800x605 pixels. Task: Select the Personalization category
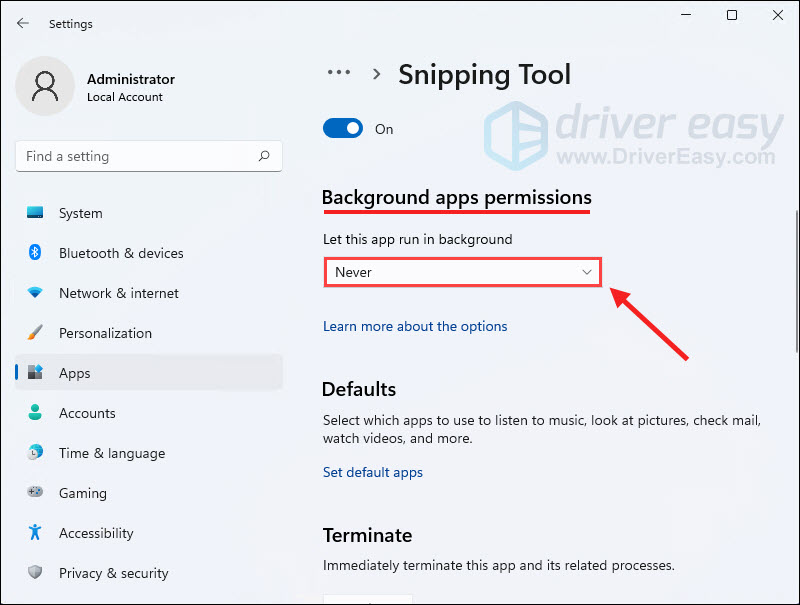click(x=148, y=333)
